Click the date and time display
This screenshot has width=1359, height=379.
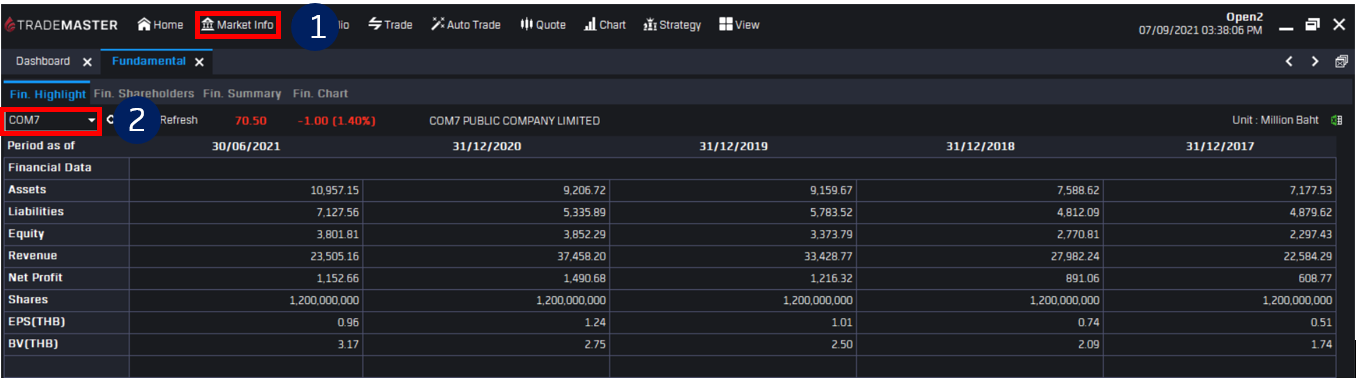(1200, 31)
